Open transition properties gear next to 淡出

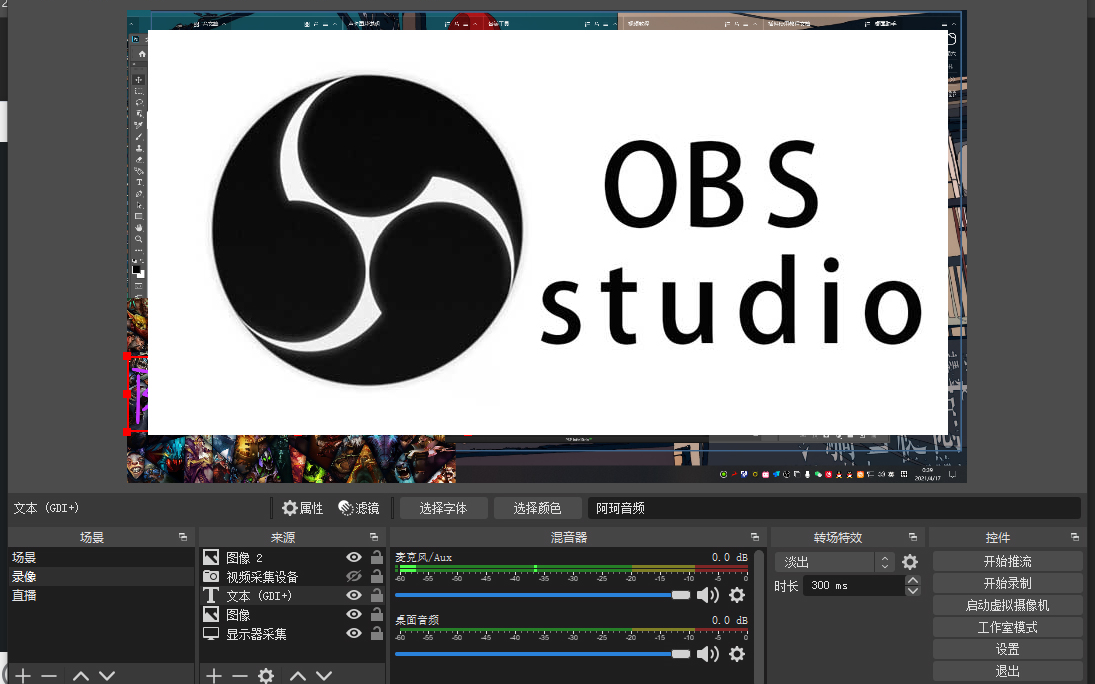pos(909,562)
